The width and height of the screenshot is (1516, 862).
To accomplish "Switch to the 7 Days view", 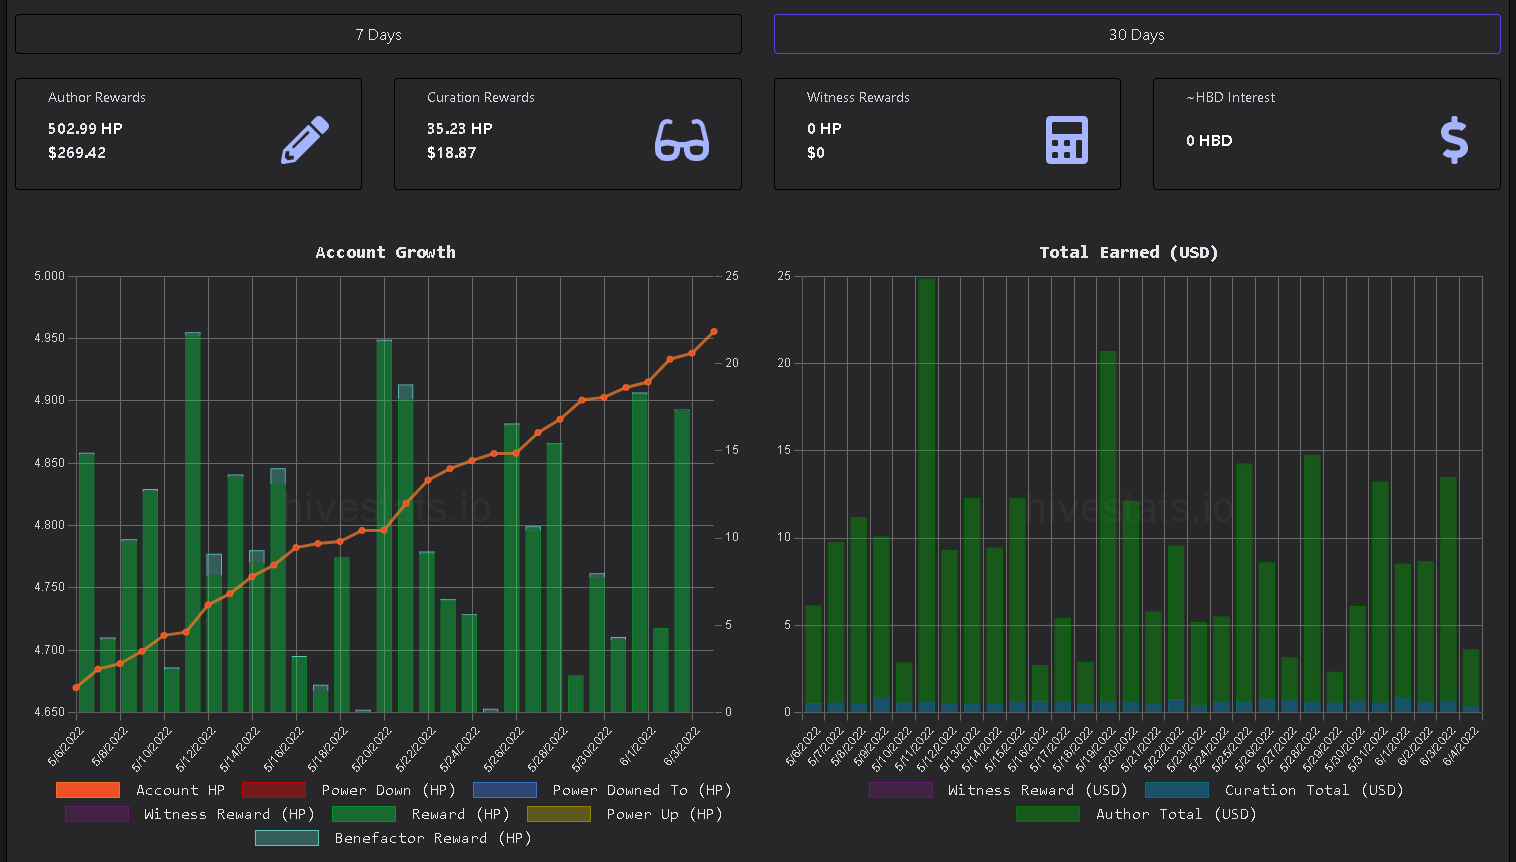I will [378, 34].
